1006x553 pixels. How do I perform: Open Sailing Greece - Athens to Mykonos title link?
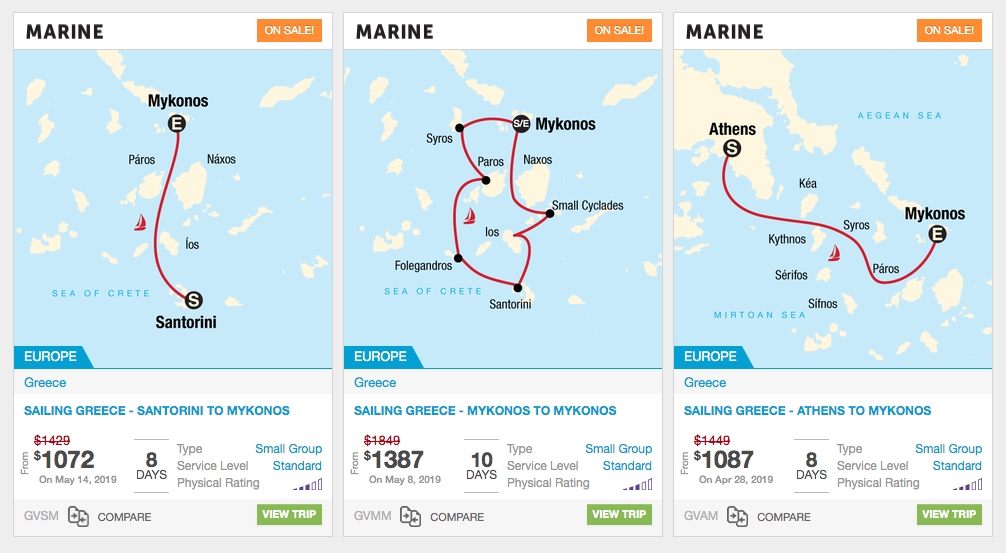pos(807,411)
